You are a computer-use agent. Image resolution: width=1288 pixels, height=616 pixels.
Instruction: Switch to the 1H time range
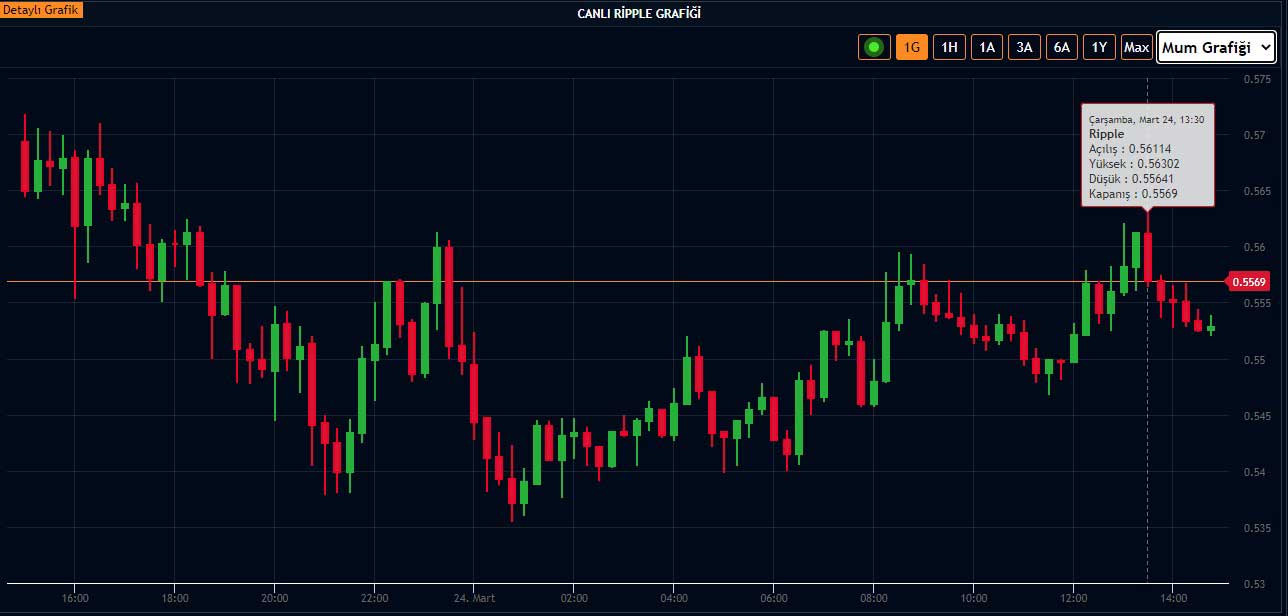[949, 46]
